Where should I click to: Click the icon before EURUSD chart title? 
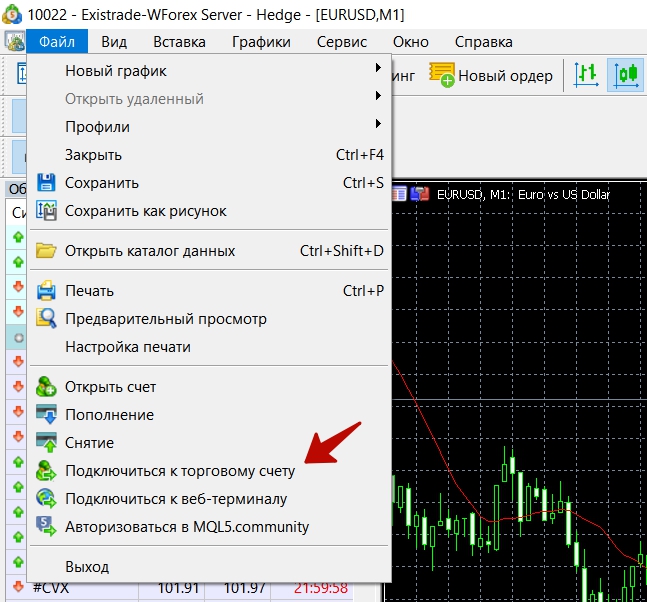tap(420, 194)
